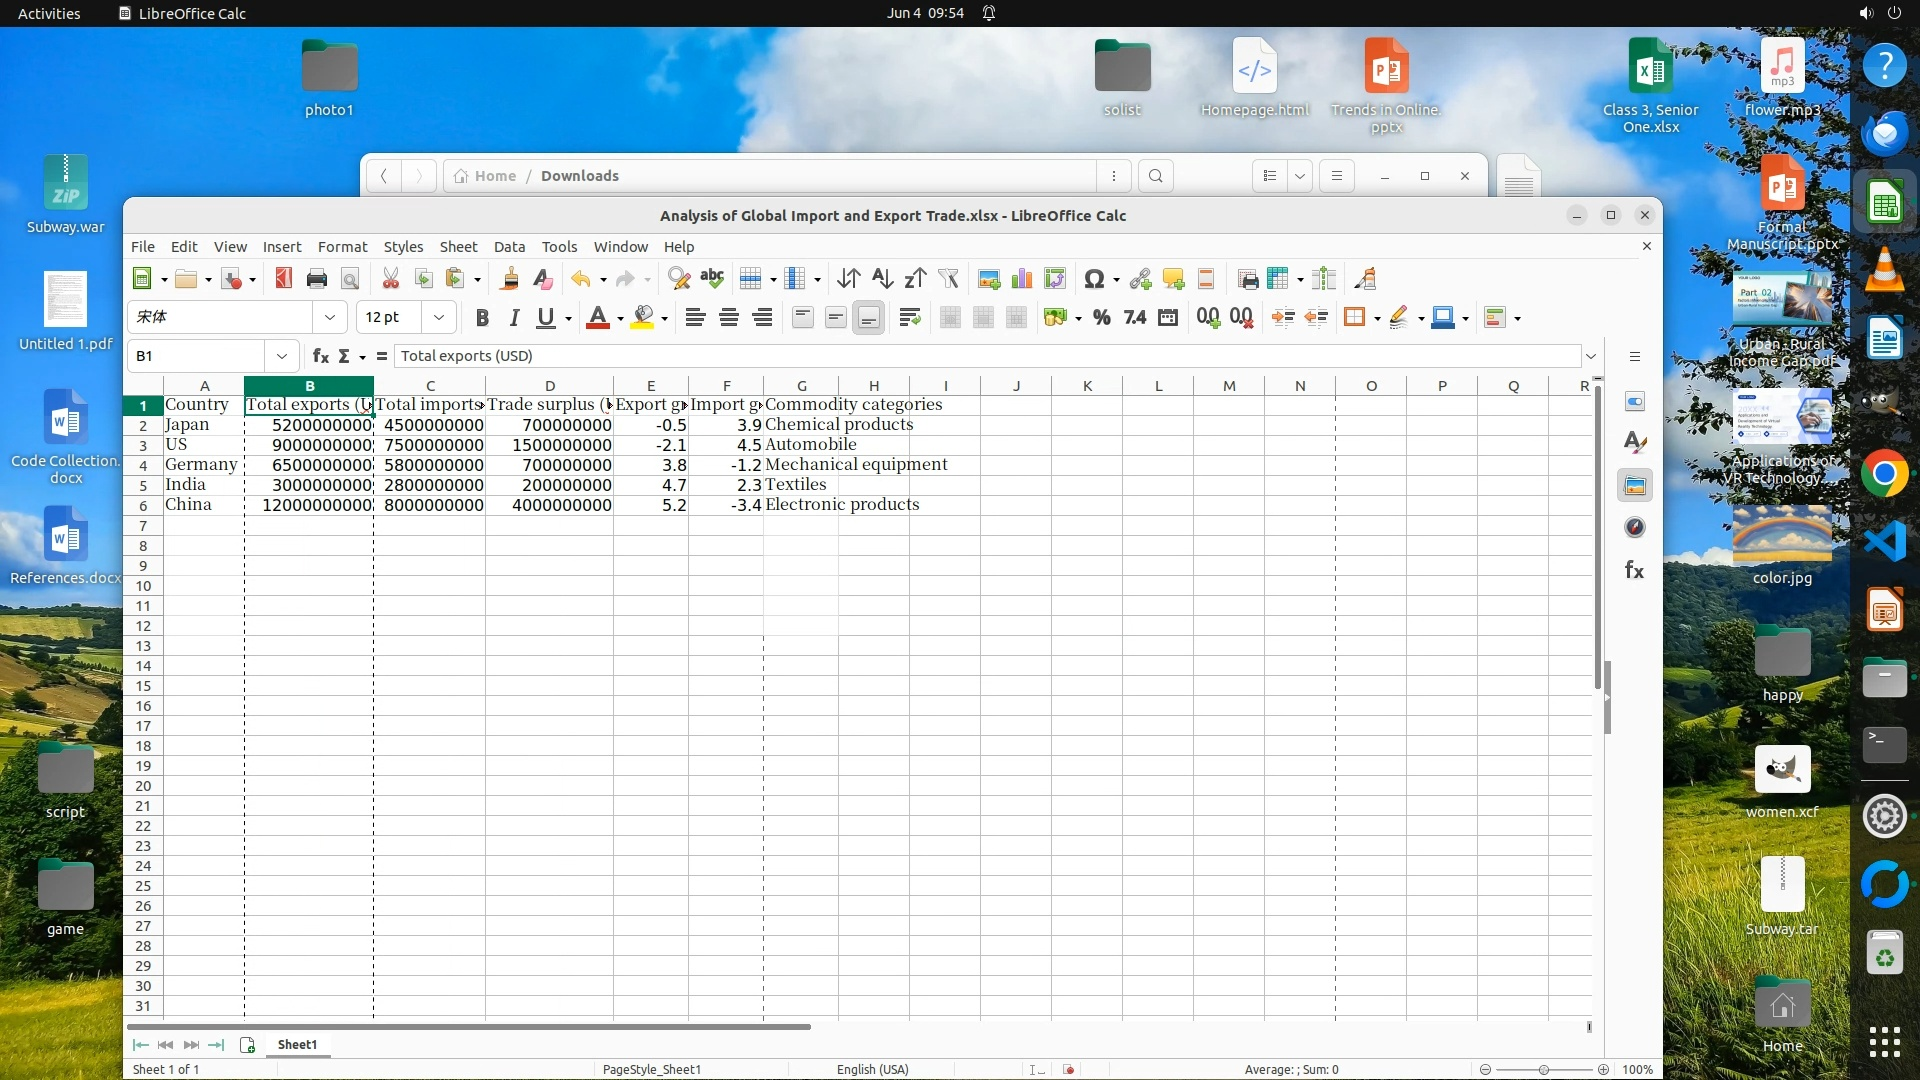Select the Sheet1 tab
This screenshot has height=1080, width=1920.
point(297,1044)
